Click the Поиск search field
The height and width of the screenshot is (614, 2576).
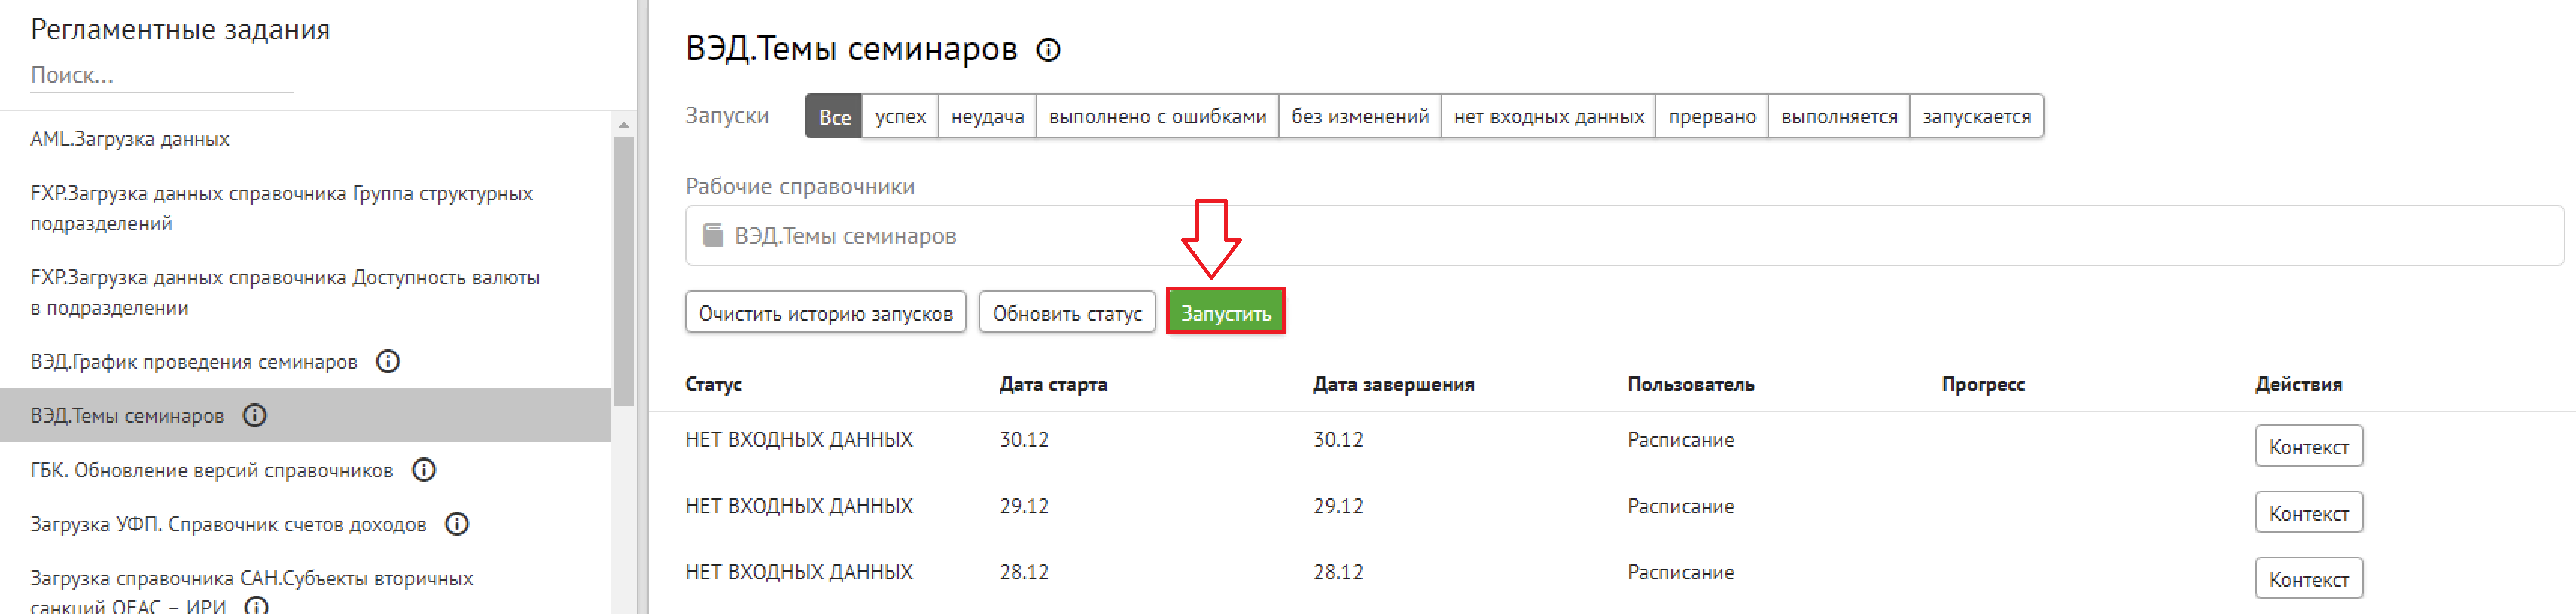tap(160, 75)
